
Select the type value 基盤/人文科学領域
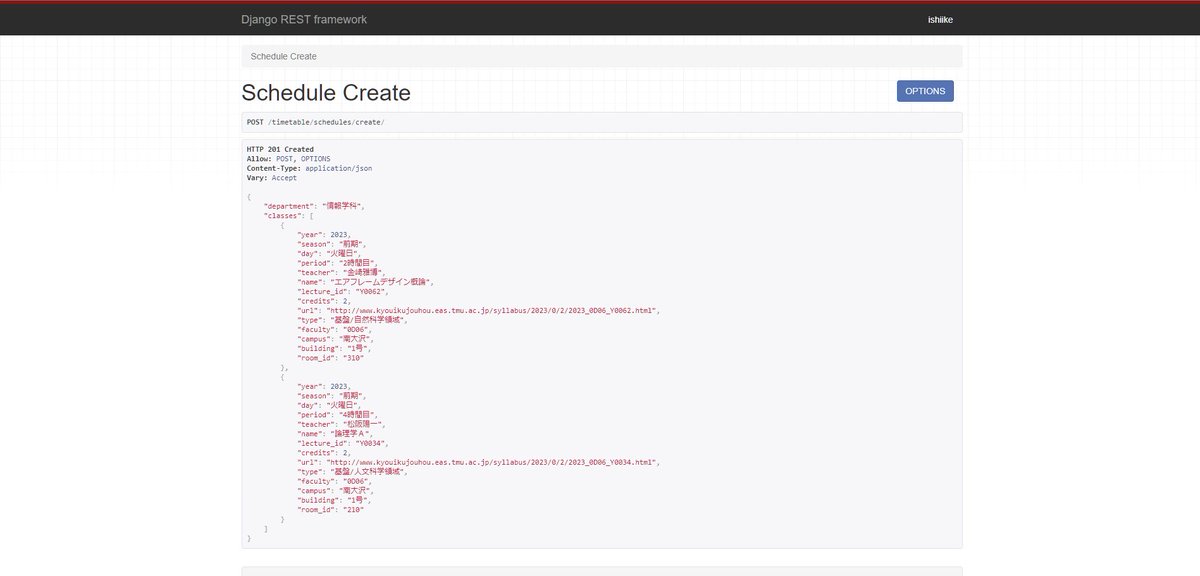367,471
